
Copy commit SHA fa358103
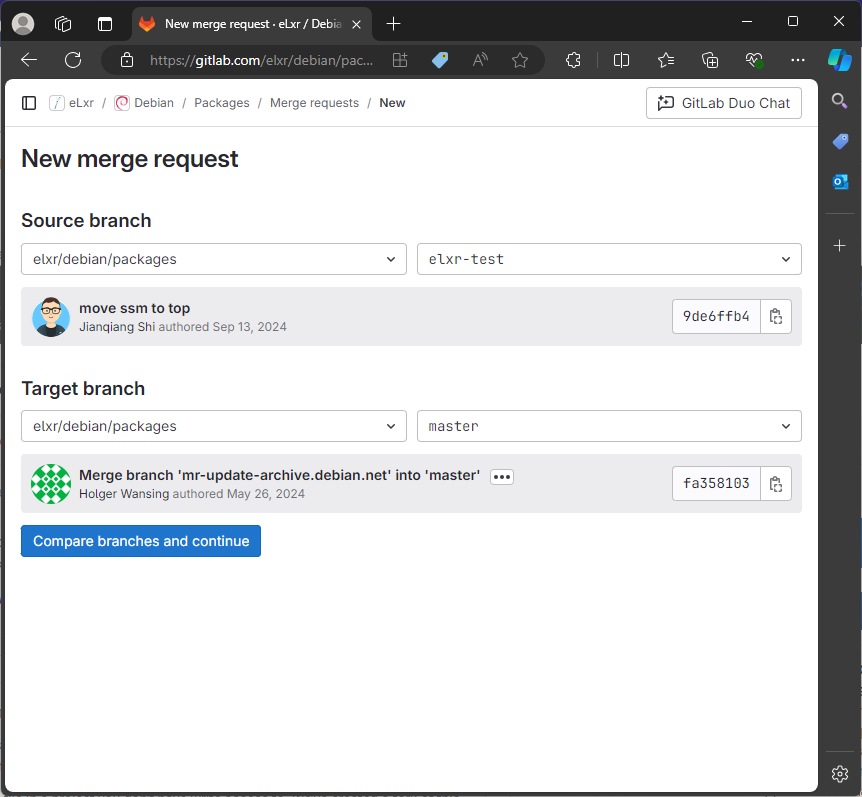pyautogui.click(x=776, y=484)
